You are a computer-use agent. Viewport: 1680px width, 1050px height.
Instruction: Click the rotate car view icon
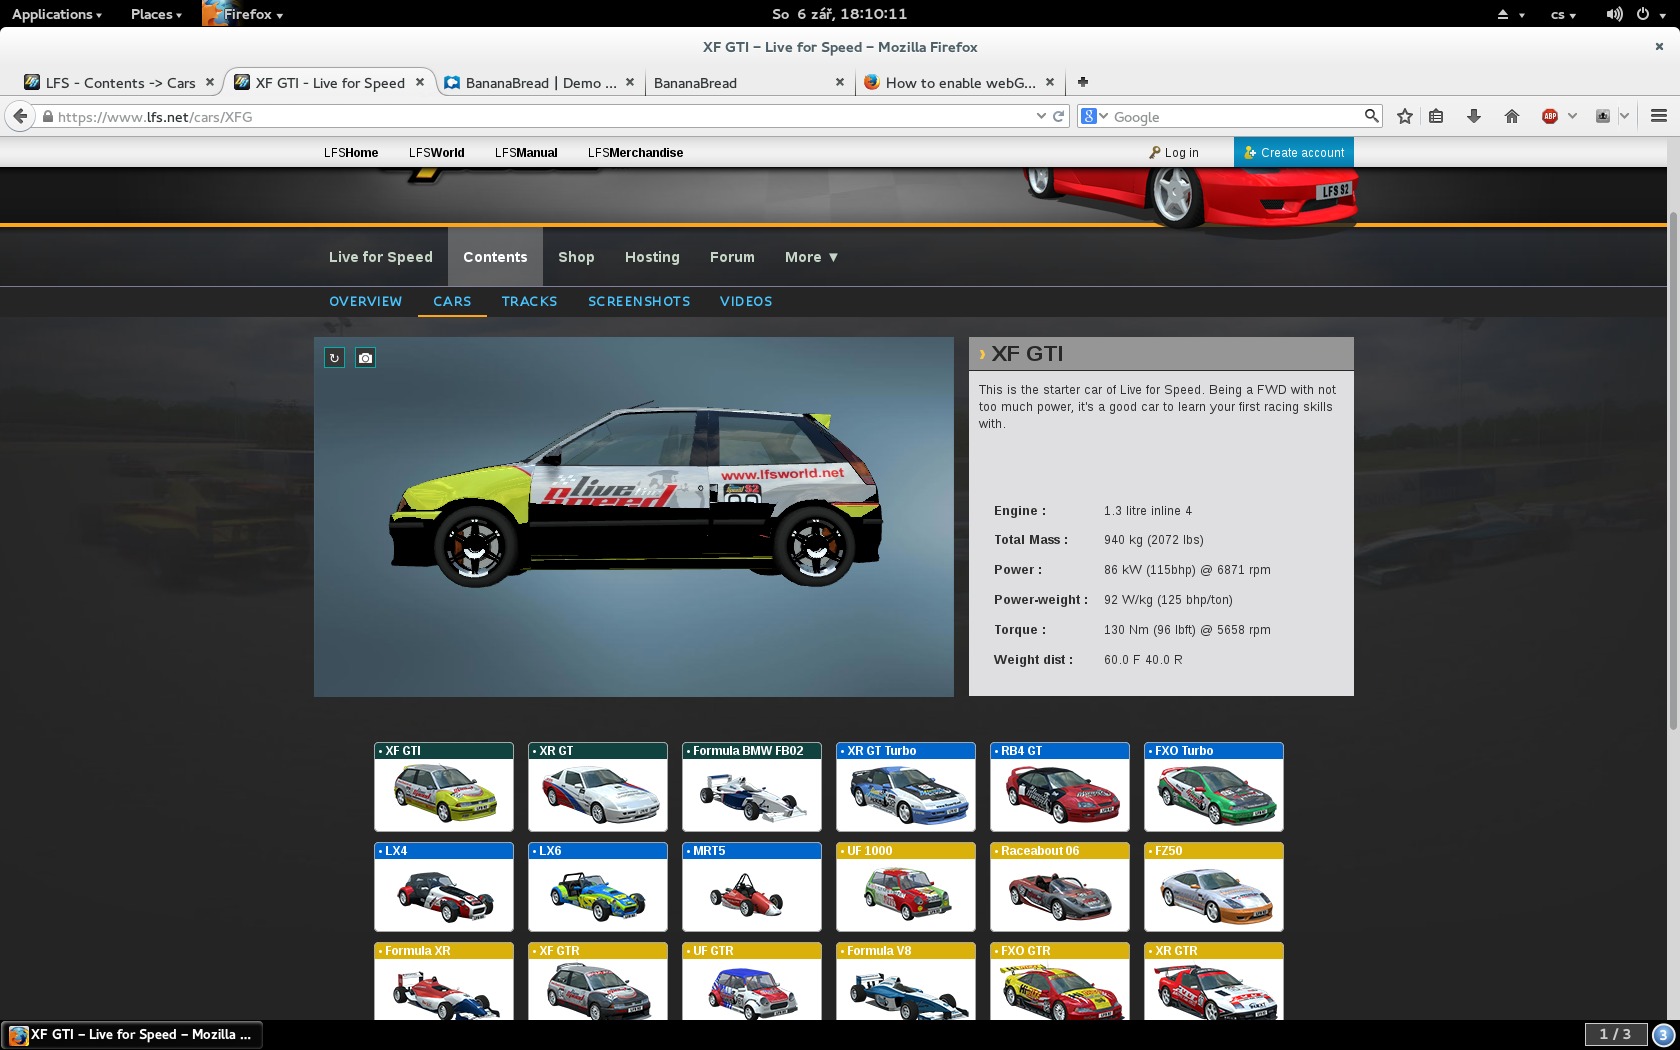pyautogui.click(x=334, y=357)
